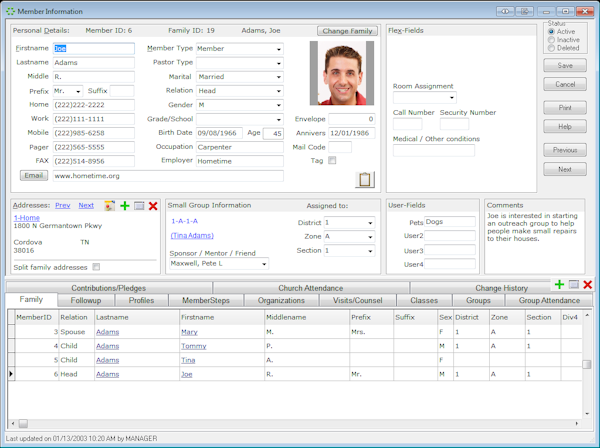Check the Tag checkbox
The image size is (600, 448).
click(x=332, y=160)
